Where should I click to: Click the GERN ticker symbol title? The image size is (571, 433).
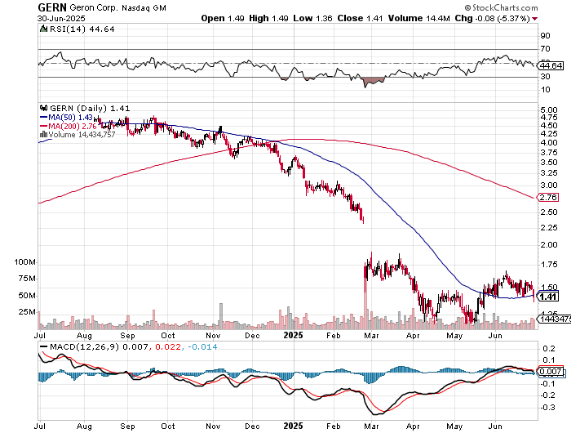point(52,7)
